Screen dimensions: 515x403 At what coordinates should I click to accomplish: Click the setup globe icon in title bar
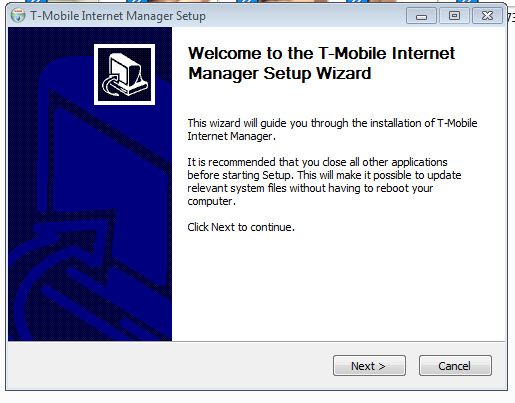(x=18, y=16)
